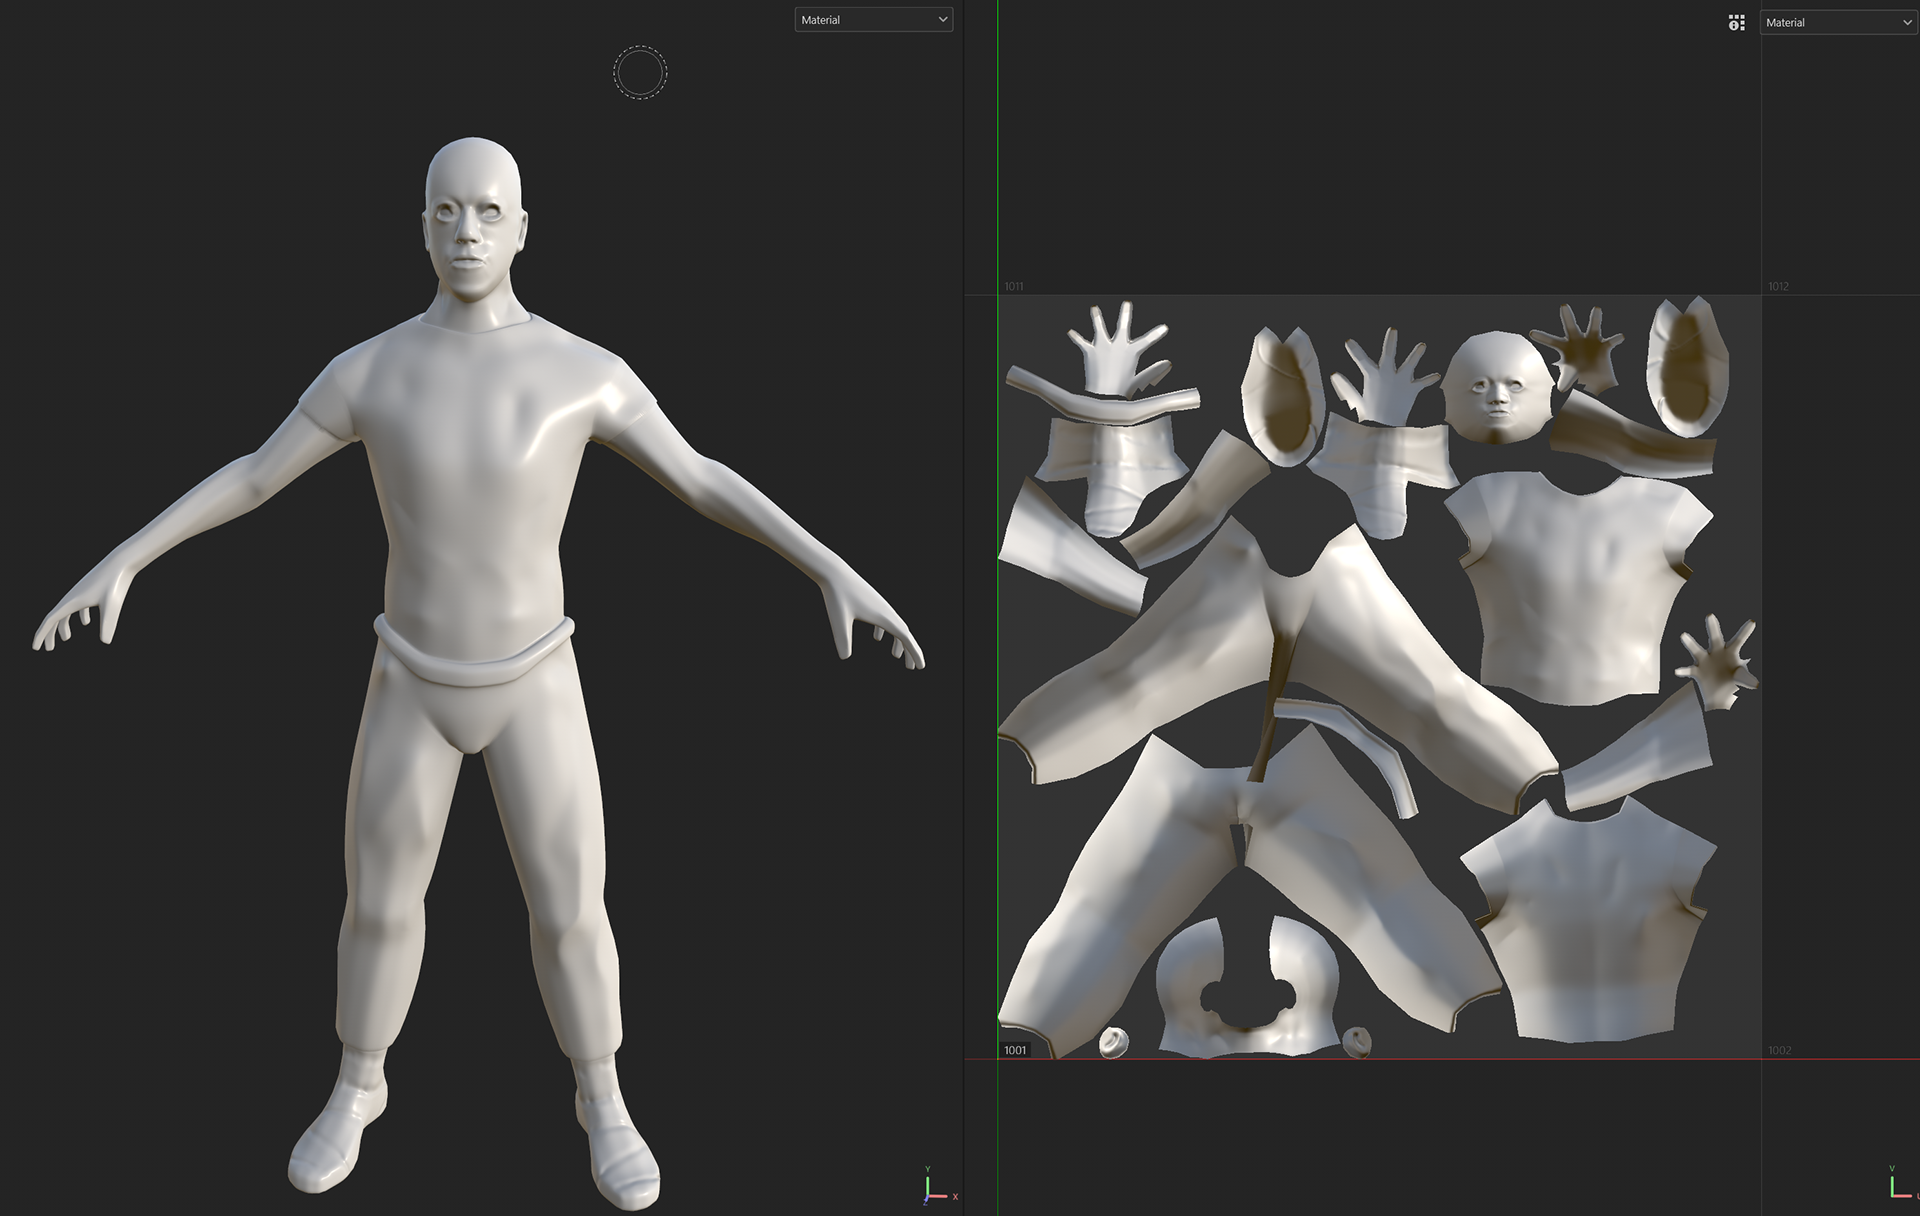1920x1216 pixels.
Task: Click the dashed circular brush cursor
Action: 640,72
